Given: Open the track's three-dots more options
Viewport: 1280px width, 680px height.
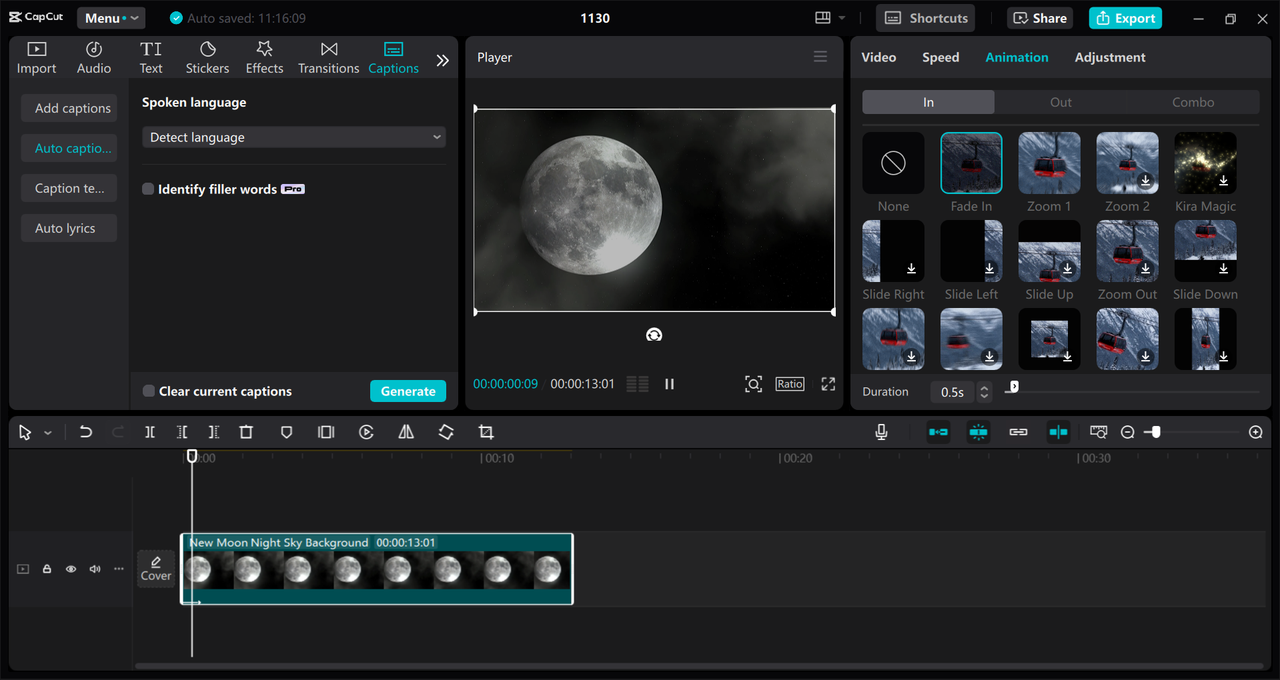Looking at the screenshot, I should pyautogui.click(x=119, y=569).
